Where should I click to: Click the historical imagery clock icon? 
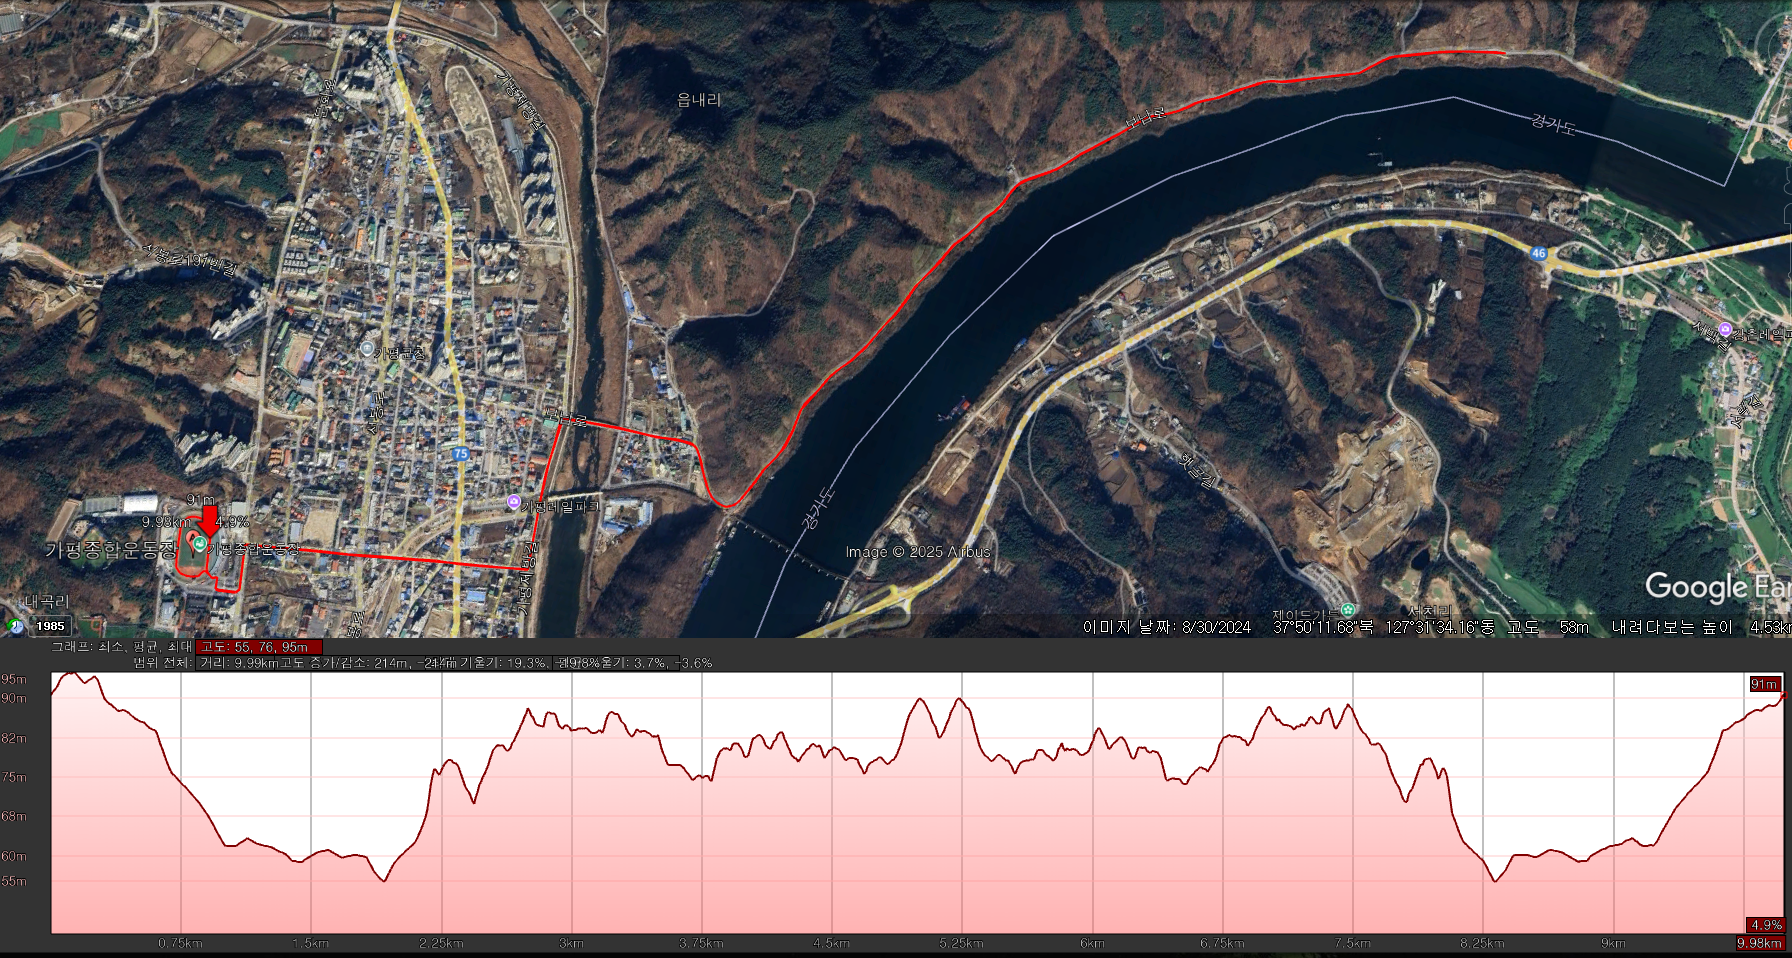tap(15, 626)
